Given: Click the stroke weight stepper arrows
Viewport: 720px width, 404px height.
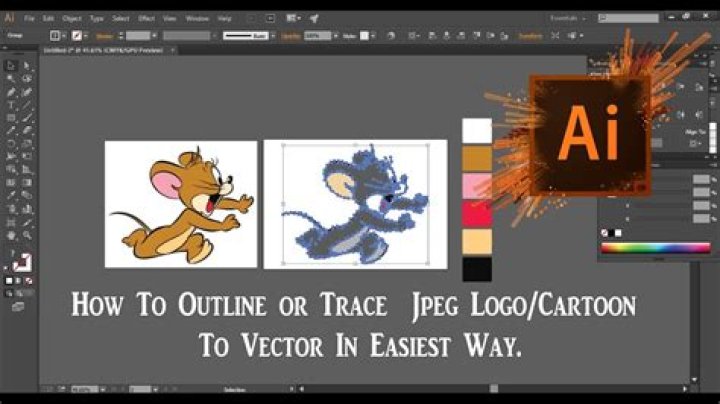Looking at the screenshot, I should pyautogui.click(x=121, y=35).
